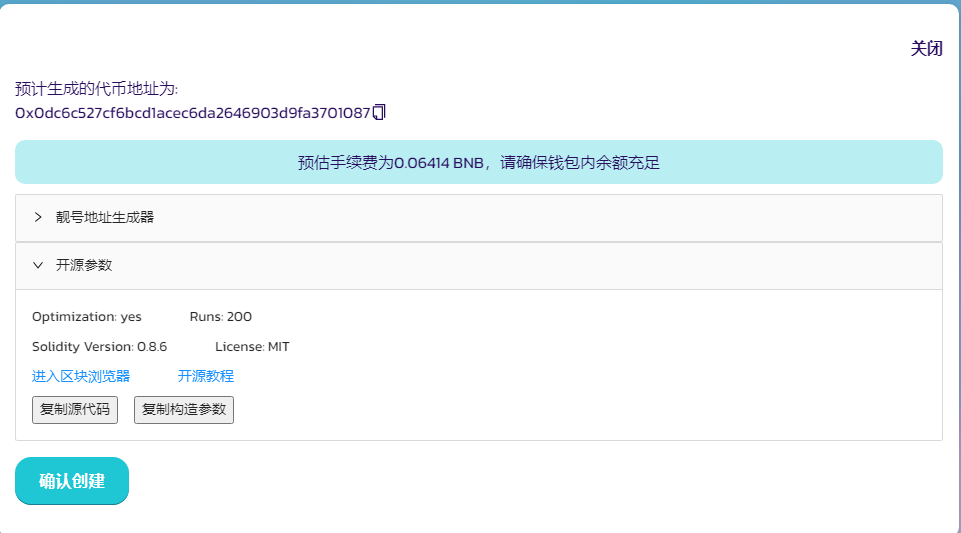This screenshot has width=961, height=533.
Task: Click the 预计生成的代币地址为 label
Action: point(97,89)
